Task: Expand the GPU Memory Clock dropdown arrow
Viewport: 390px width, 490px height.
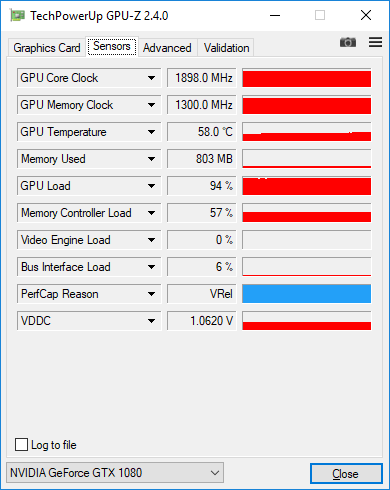Action: [x=151, y=105]
